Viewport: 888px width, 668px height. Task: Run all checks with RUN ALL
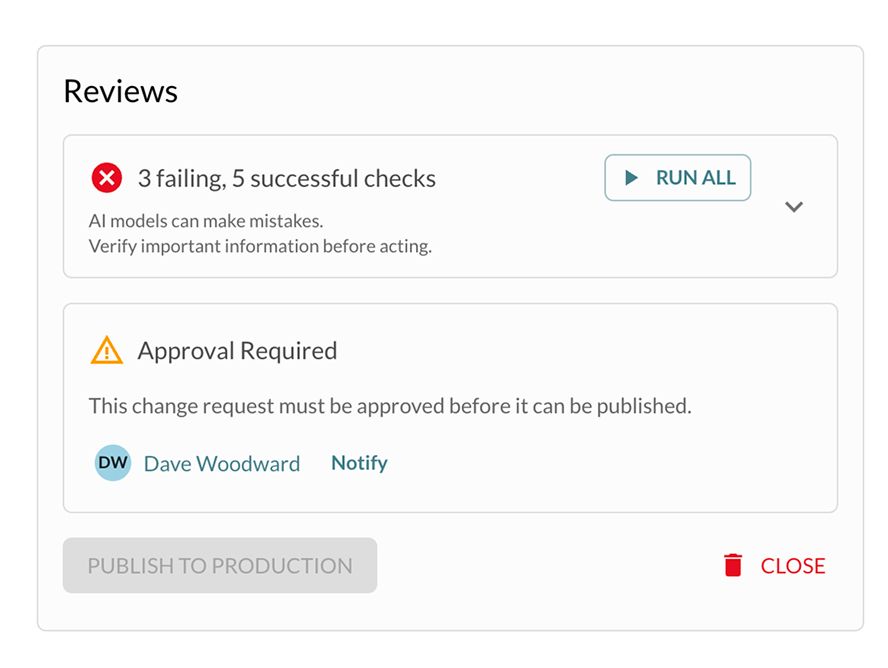click(x=677, y=177)
